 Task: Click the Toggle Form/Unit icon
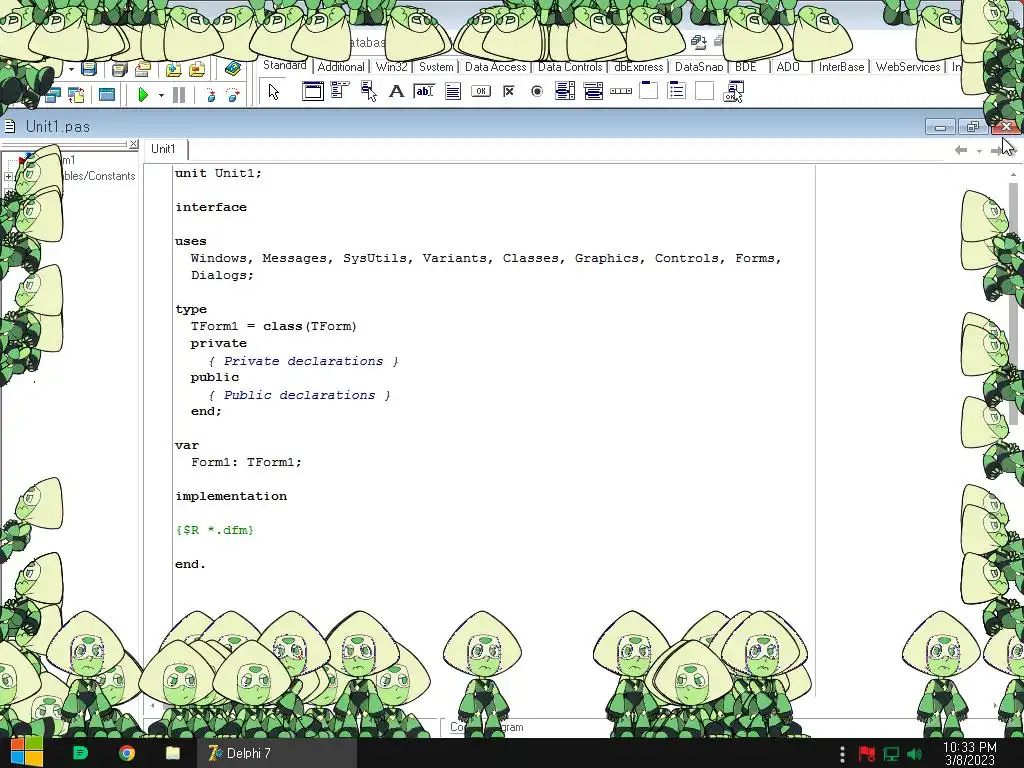click(x=76, y=95)
